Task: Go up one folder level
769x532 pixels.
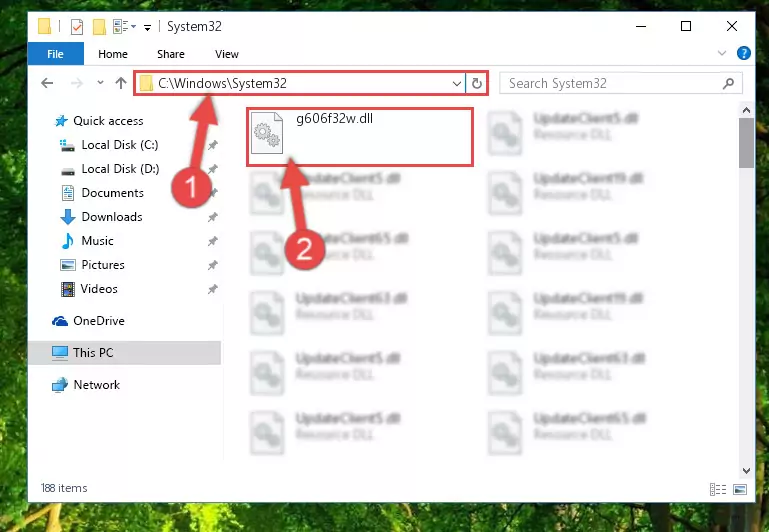Action: [121, 83]
